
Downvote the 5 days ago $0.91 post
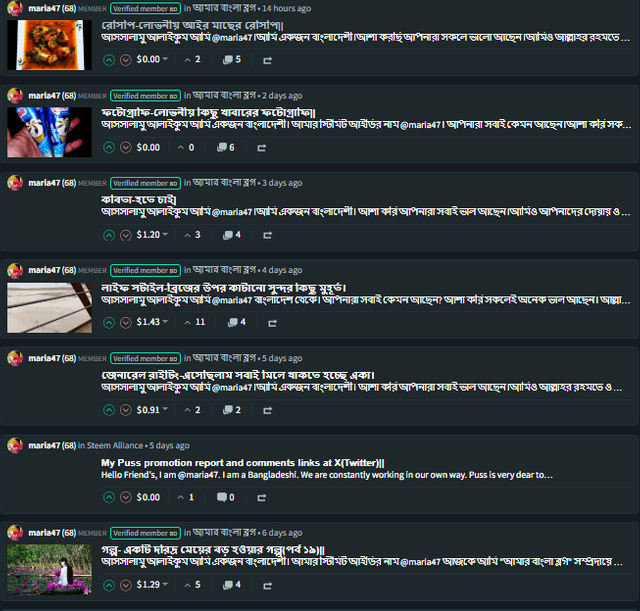click(126, 410)
